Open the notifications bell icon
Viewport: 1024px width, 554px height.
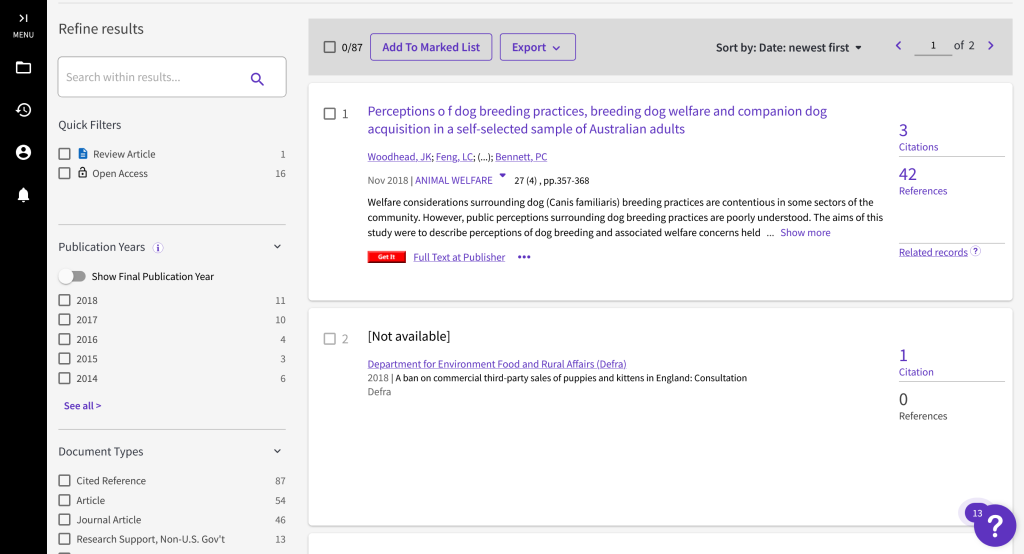point(23,195)
